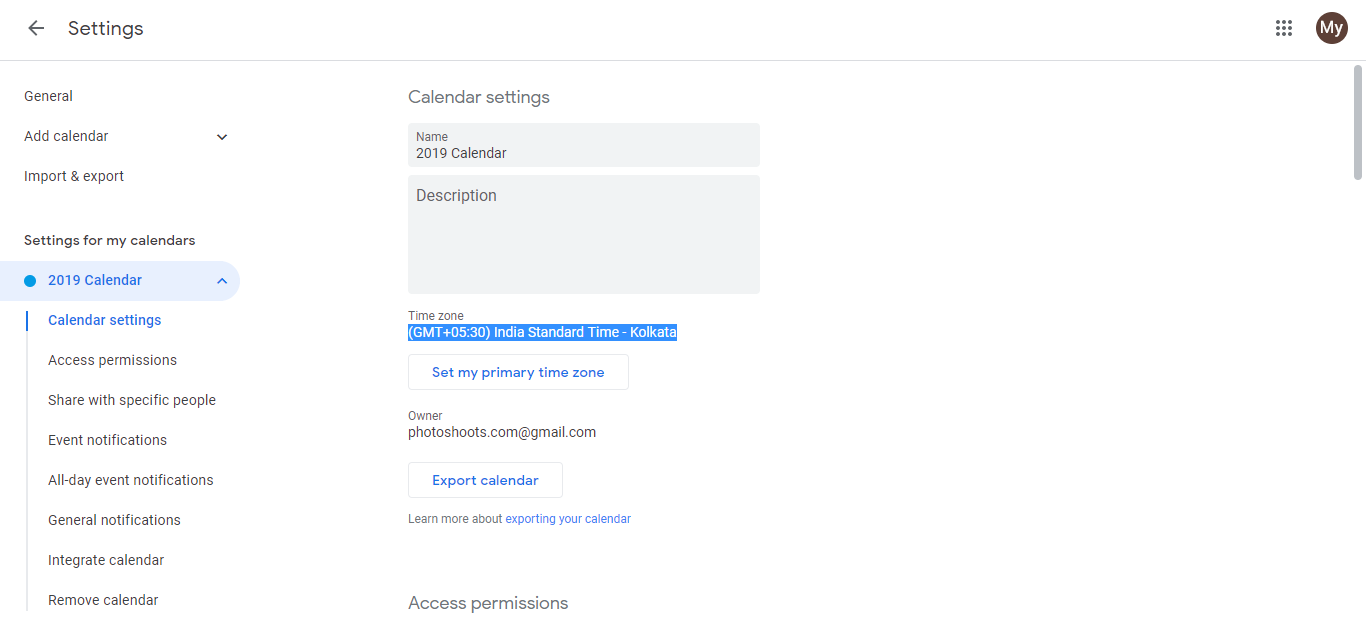Collapse the 2019 Calendar section chevron

222,281
